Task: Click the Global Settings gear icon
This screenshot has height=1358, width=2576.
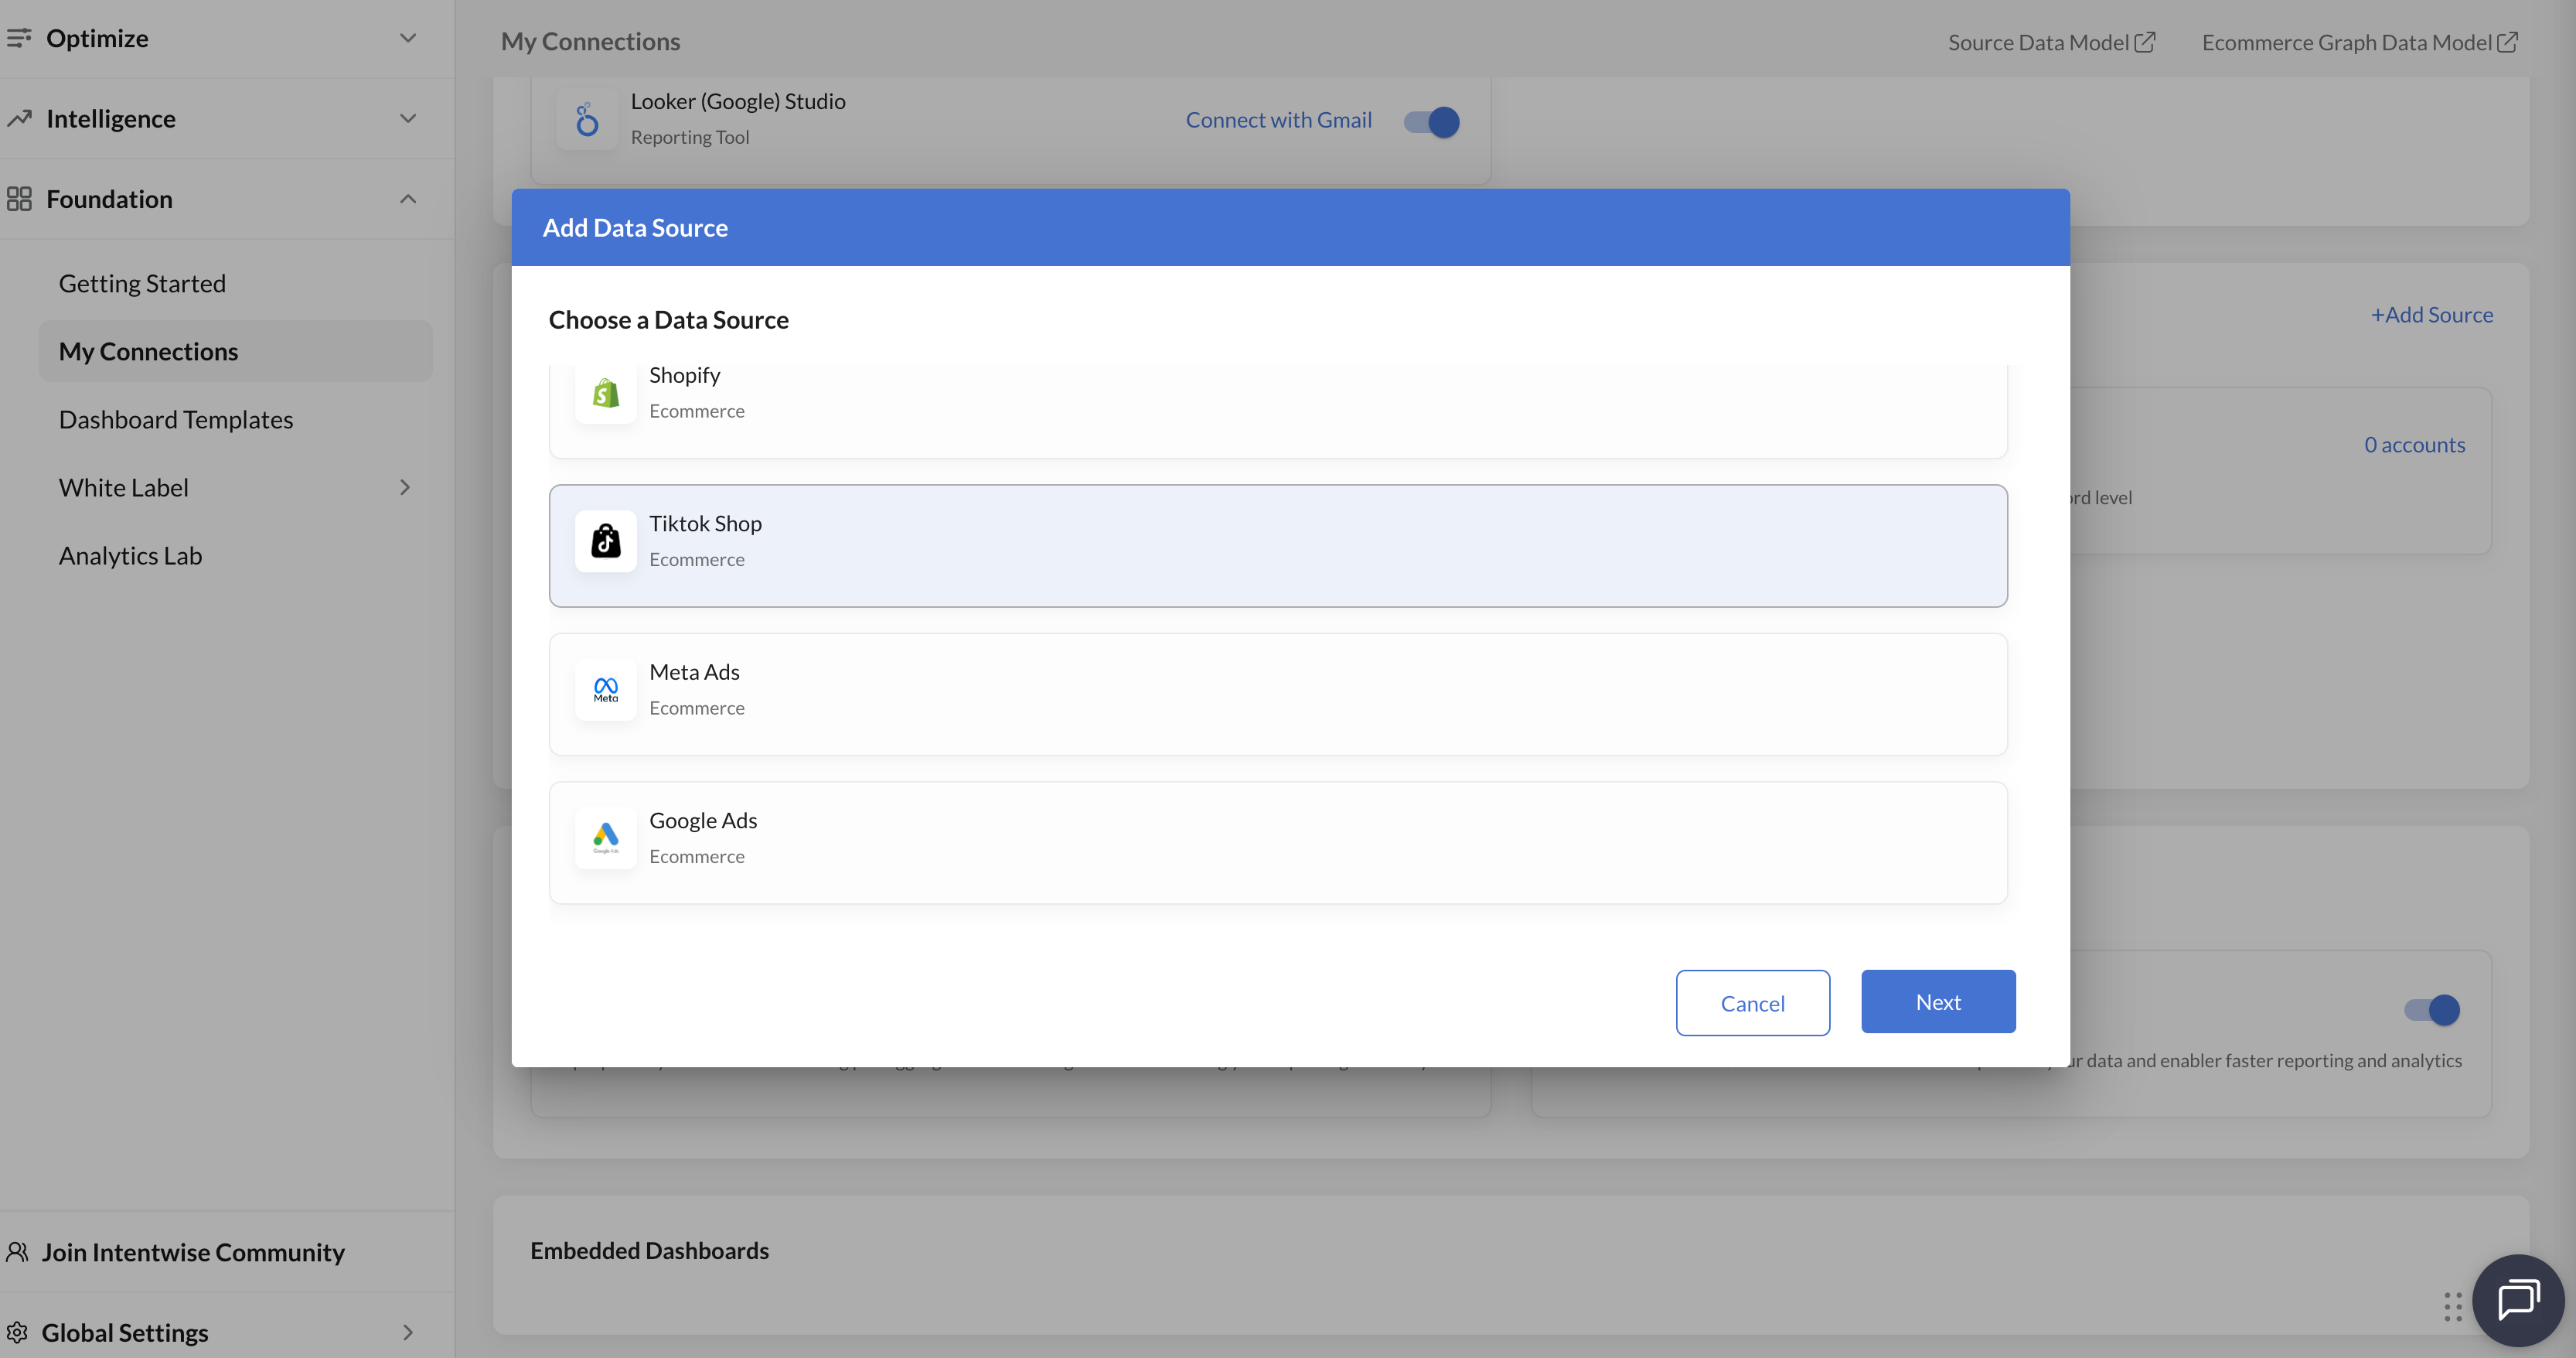Action: pos(17,1332)
